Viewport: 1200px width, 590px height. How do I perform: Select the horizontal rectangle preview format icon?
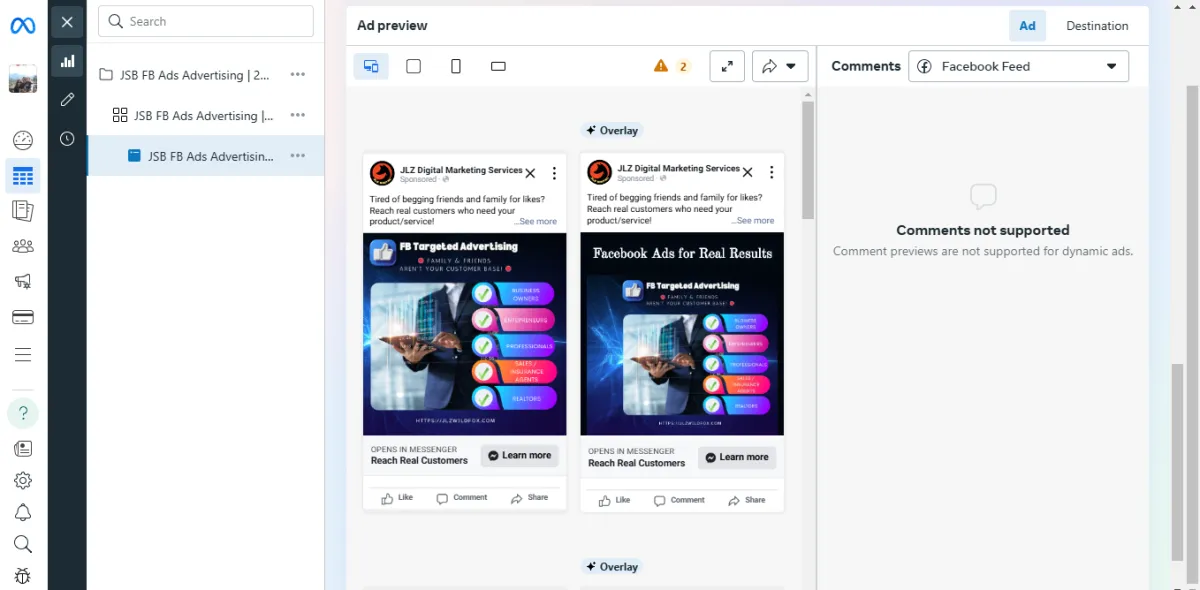click(498, 66)
